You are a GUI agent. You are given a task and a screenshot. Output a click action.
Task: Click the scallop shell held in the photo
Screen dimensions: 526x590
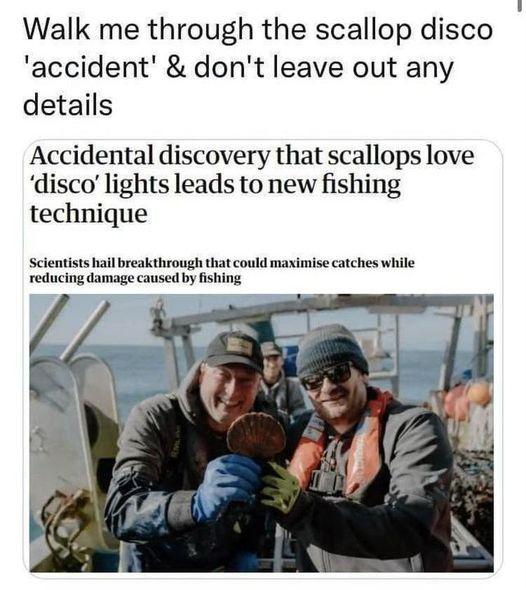(x=257, y=435)
